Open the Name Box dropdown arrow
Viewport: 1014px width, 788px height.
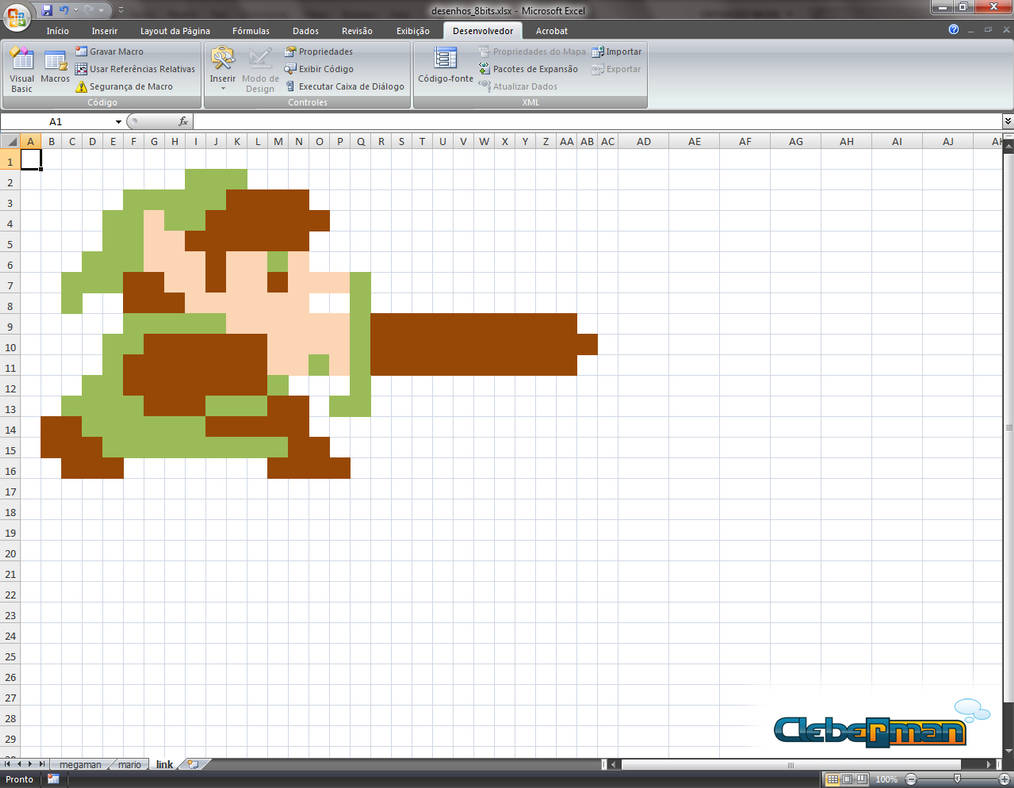(118, 122)
